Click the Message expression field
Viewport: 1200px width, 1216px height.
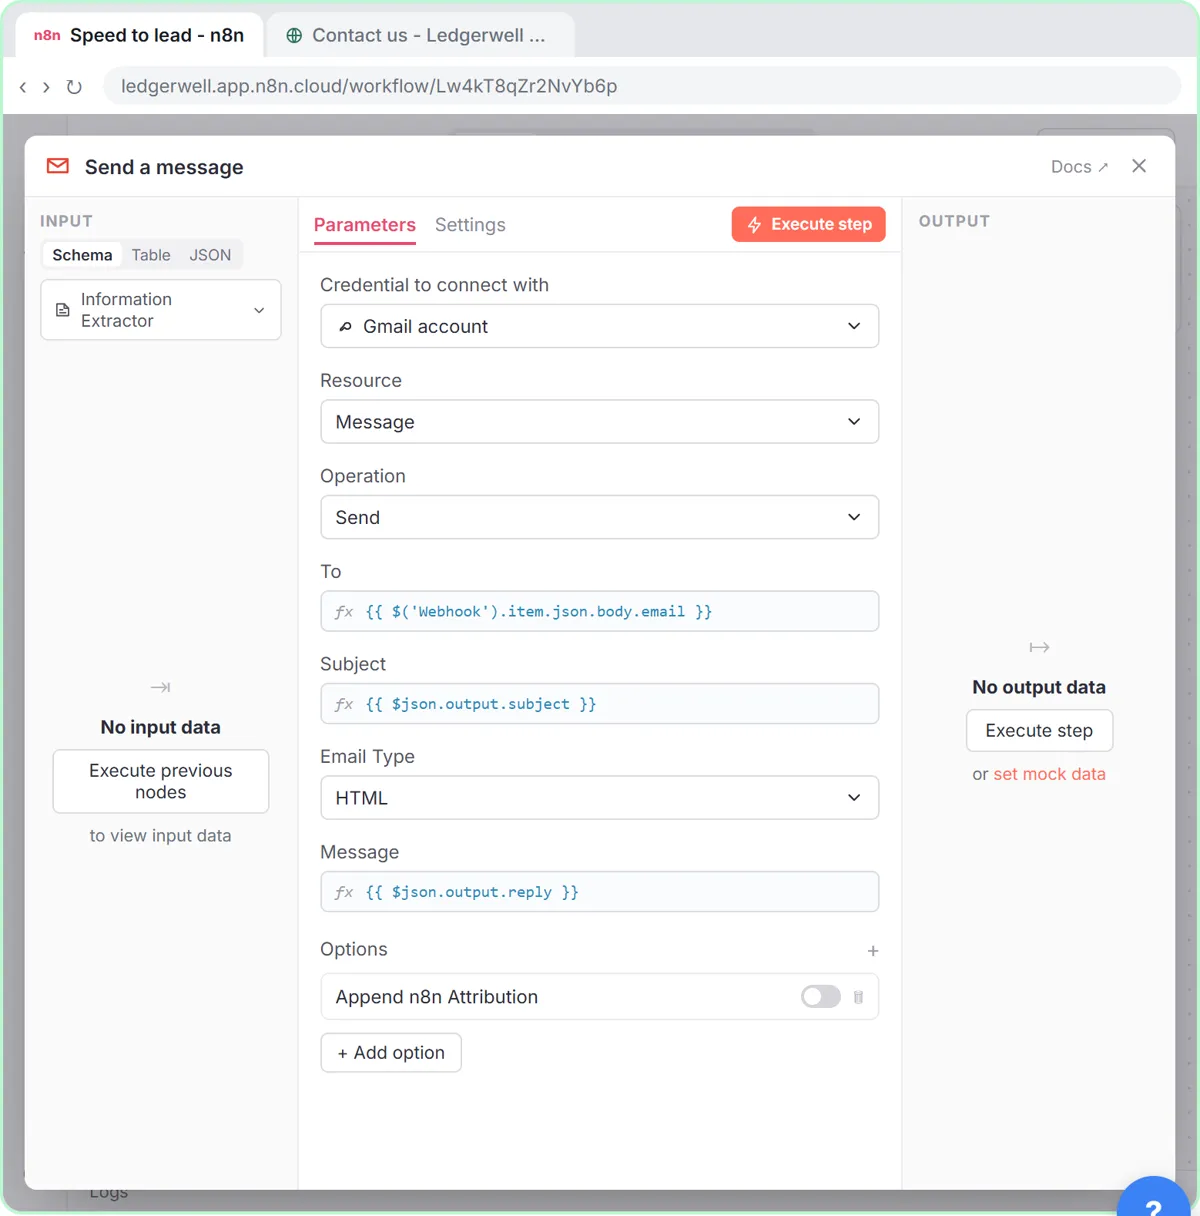click(x=600, y=892)
